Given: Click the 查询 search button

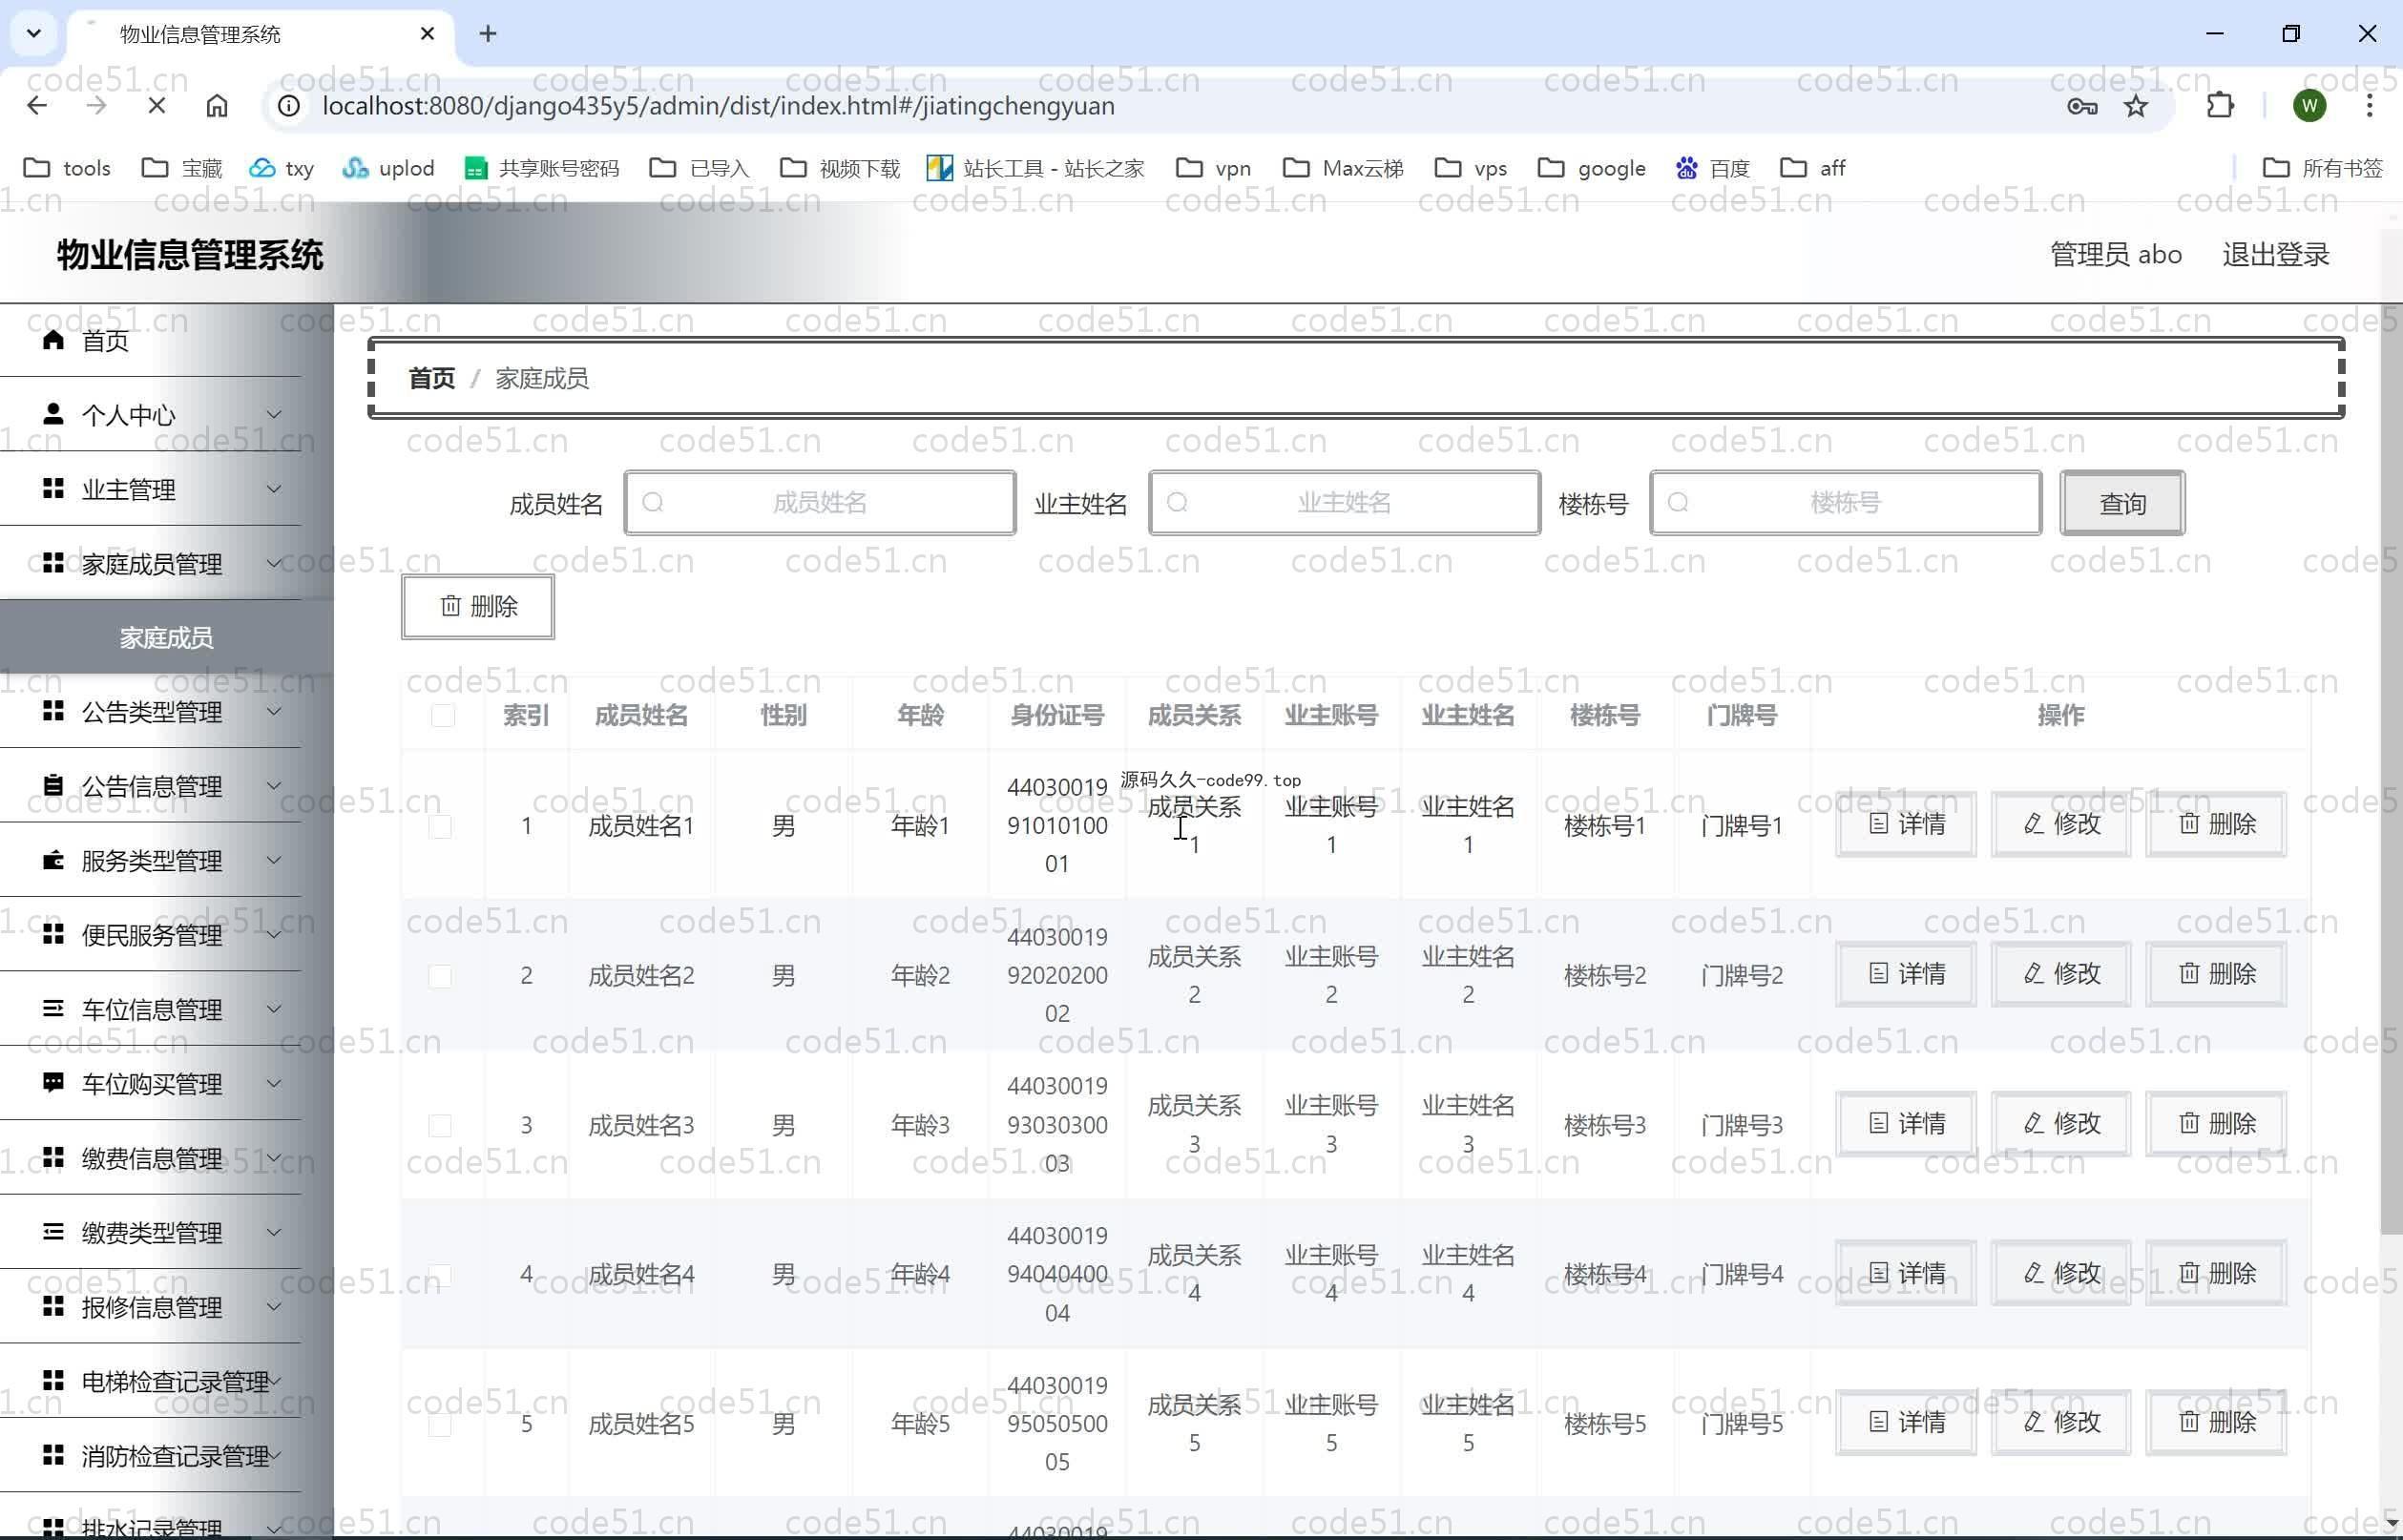Looking at the screenshot, I should (x=2122, y=503).
